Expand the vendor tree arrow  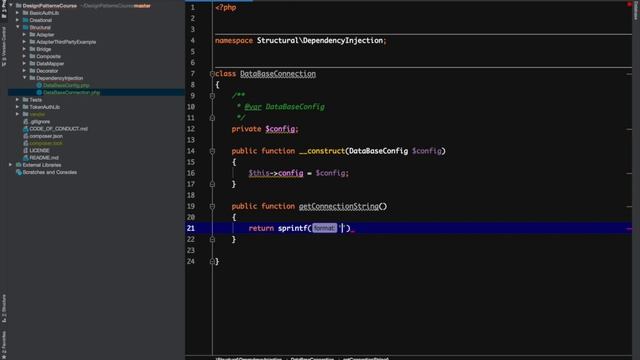(x=18, y=114)
